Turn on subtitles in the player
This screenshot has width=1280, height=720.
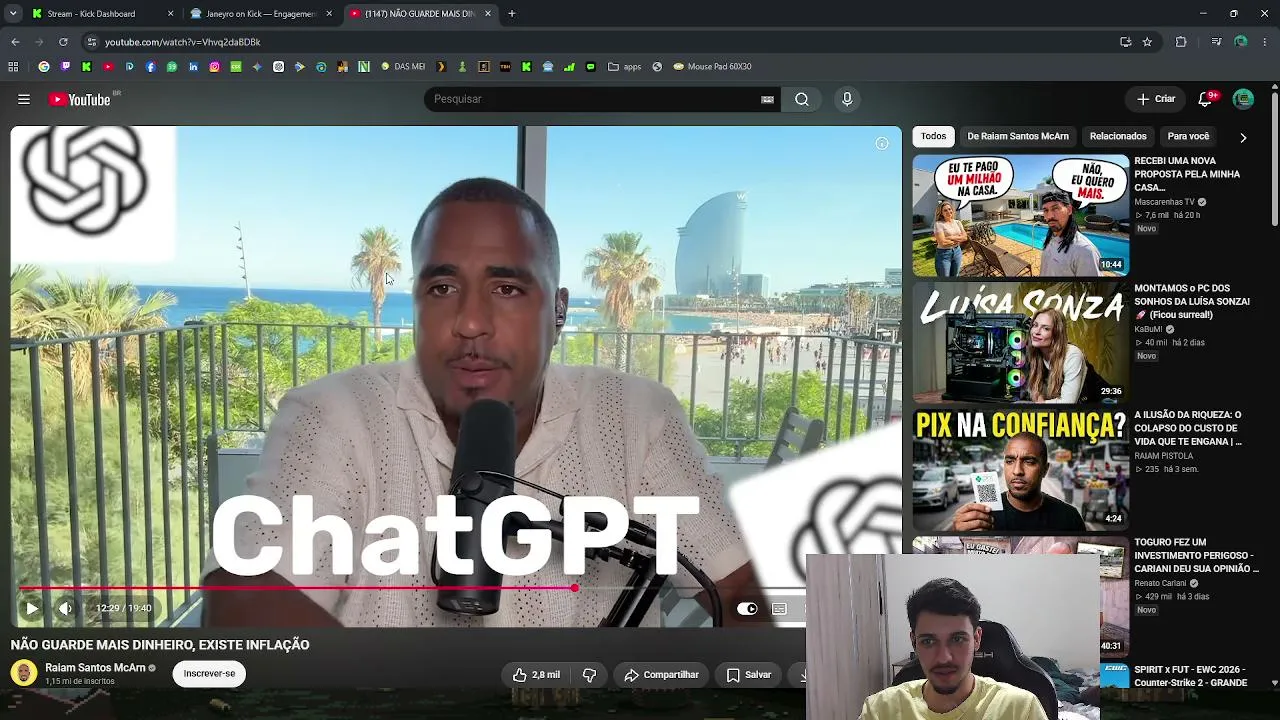click(x=780, y=608)
